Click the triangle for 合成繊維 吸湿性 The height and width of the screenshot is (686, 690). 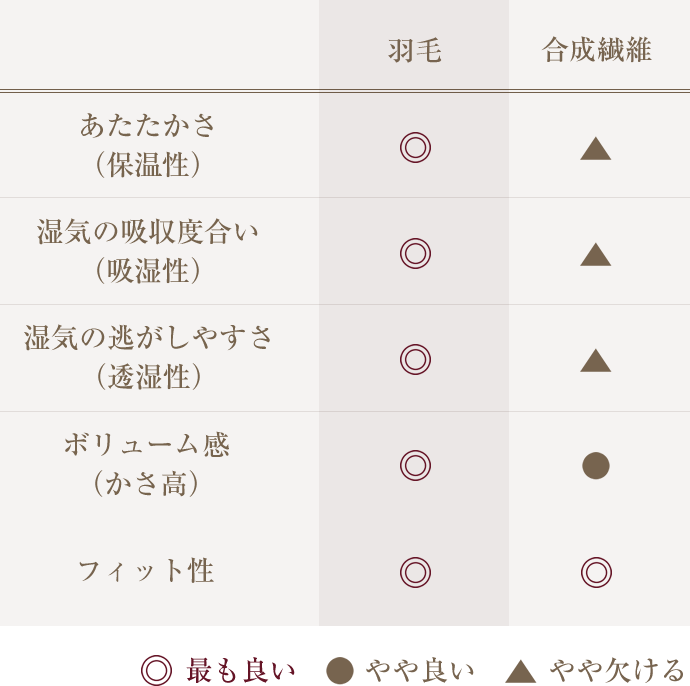coord(595,255)
